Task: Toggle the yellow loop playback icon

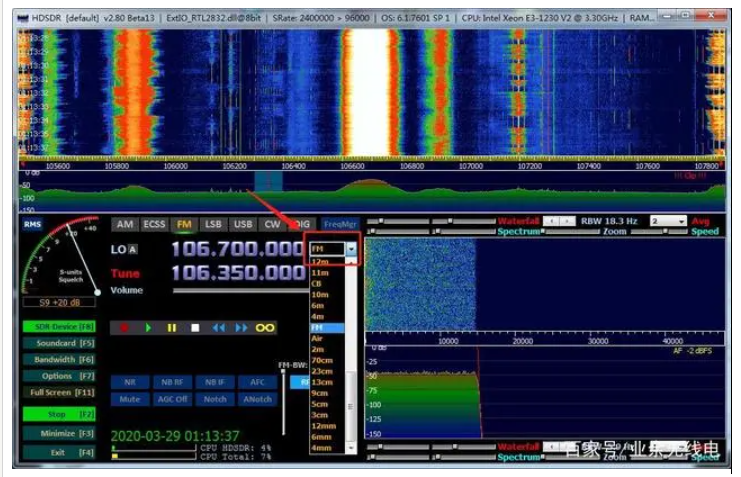Action: click(x=265, y=327)
